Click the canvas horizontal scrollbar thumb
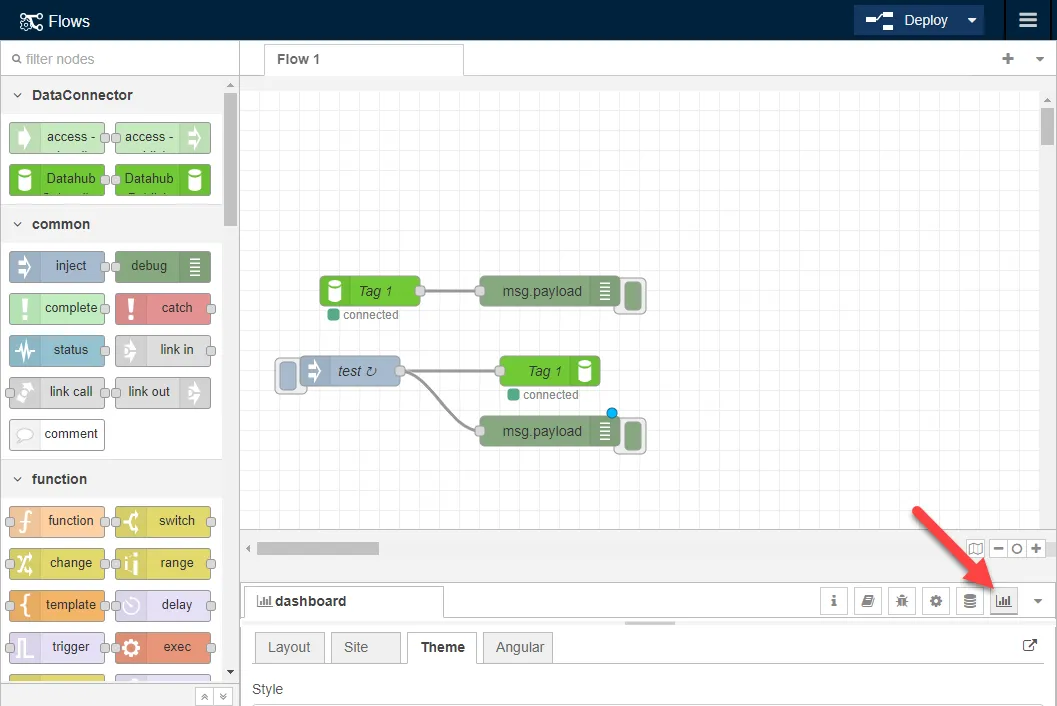Image resolution: width=1057 pixels, height=706 pixels. pyautogui.click(x=318, y=548)
